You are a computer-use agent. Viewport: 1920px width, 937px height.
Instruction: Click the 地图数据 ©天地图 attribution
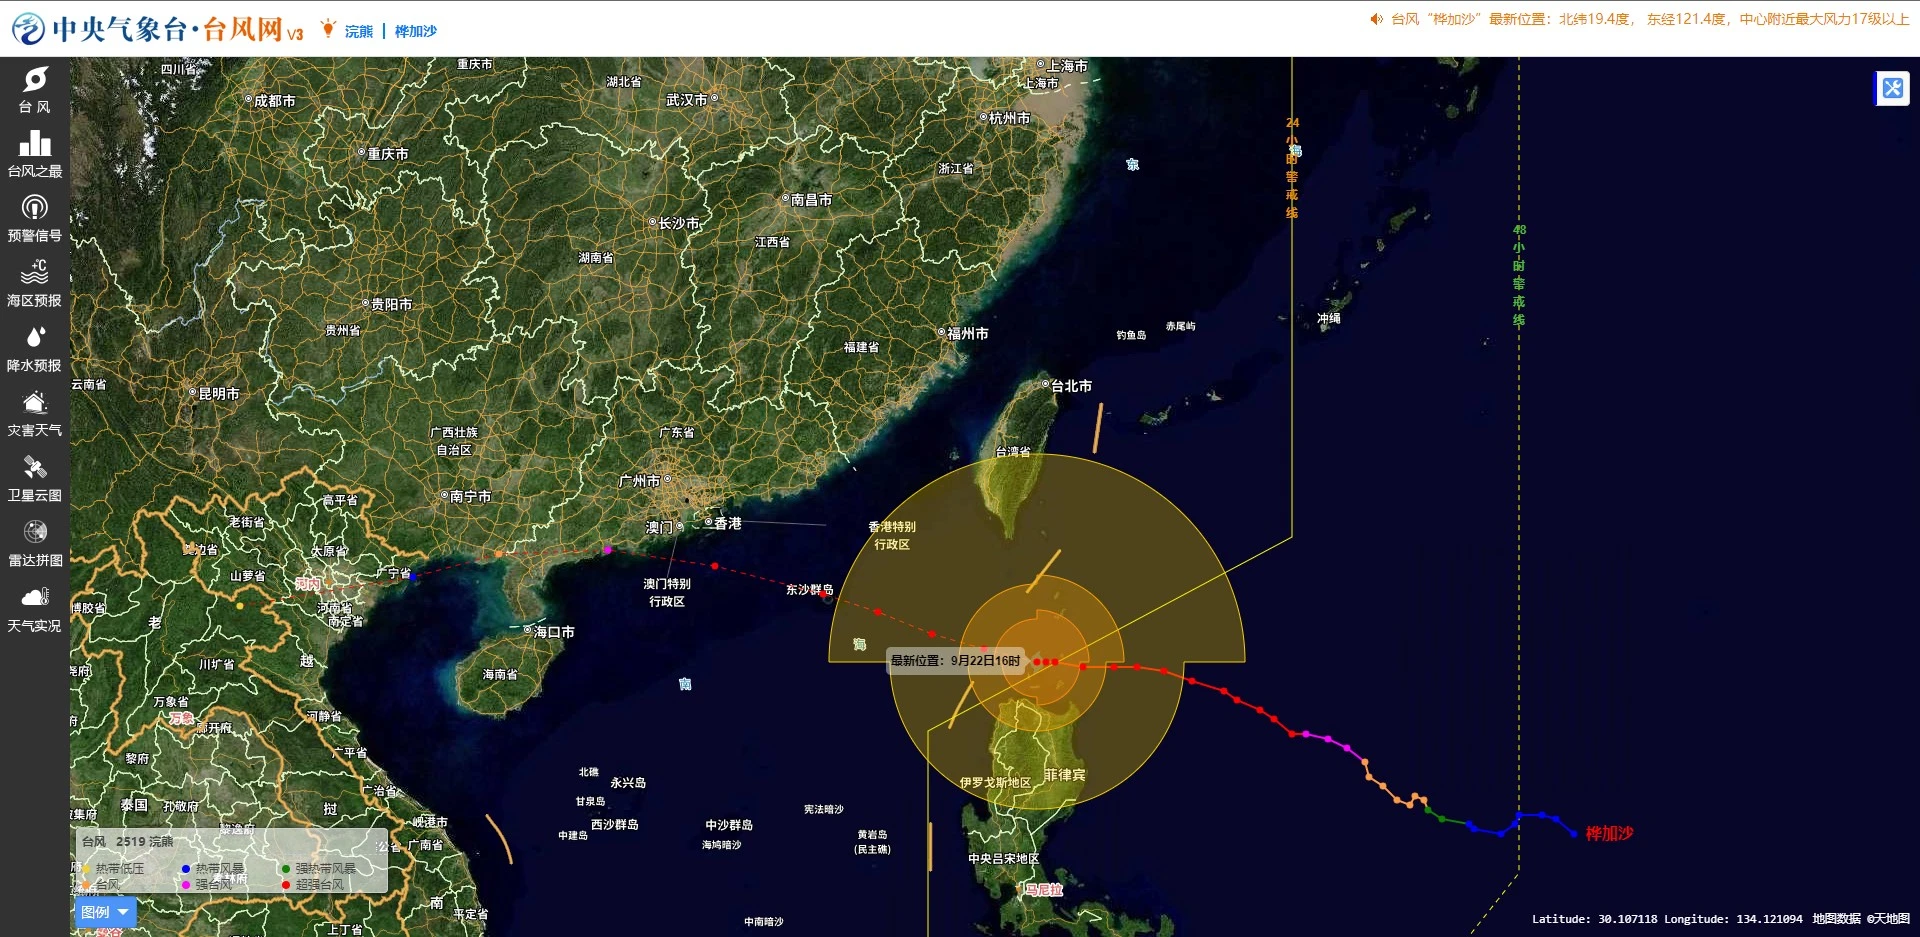1861,919
